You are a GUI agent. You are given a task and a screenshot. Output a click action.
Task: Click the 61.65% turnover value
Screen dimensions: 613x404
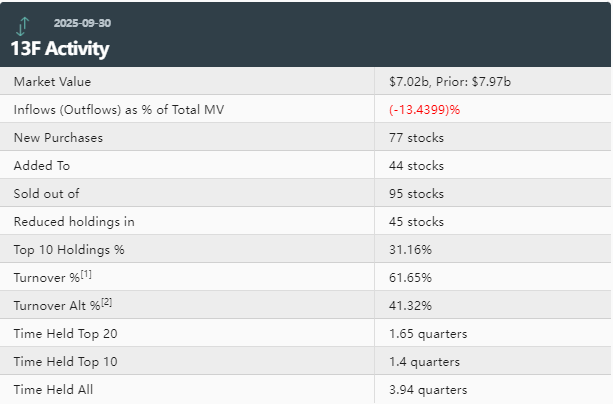(x=411, y=277)
